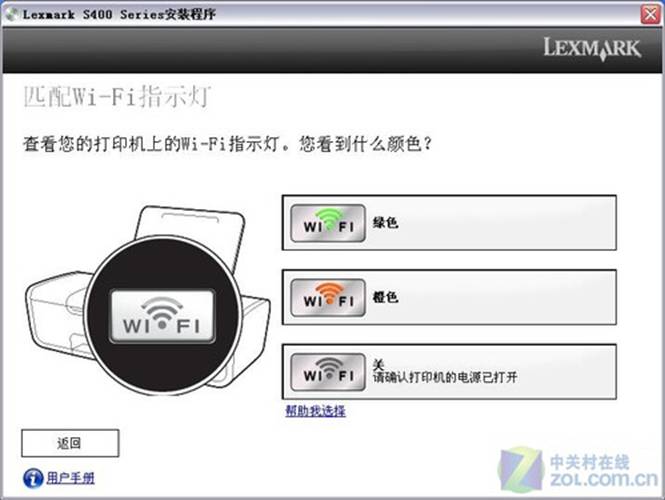Image resolution: width=665 pixels, height=500 pixels.
Task: Click the gray unlit Wi-Fi indicator icon
Action: [328, 372]
